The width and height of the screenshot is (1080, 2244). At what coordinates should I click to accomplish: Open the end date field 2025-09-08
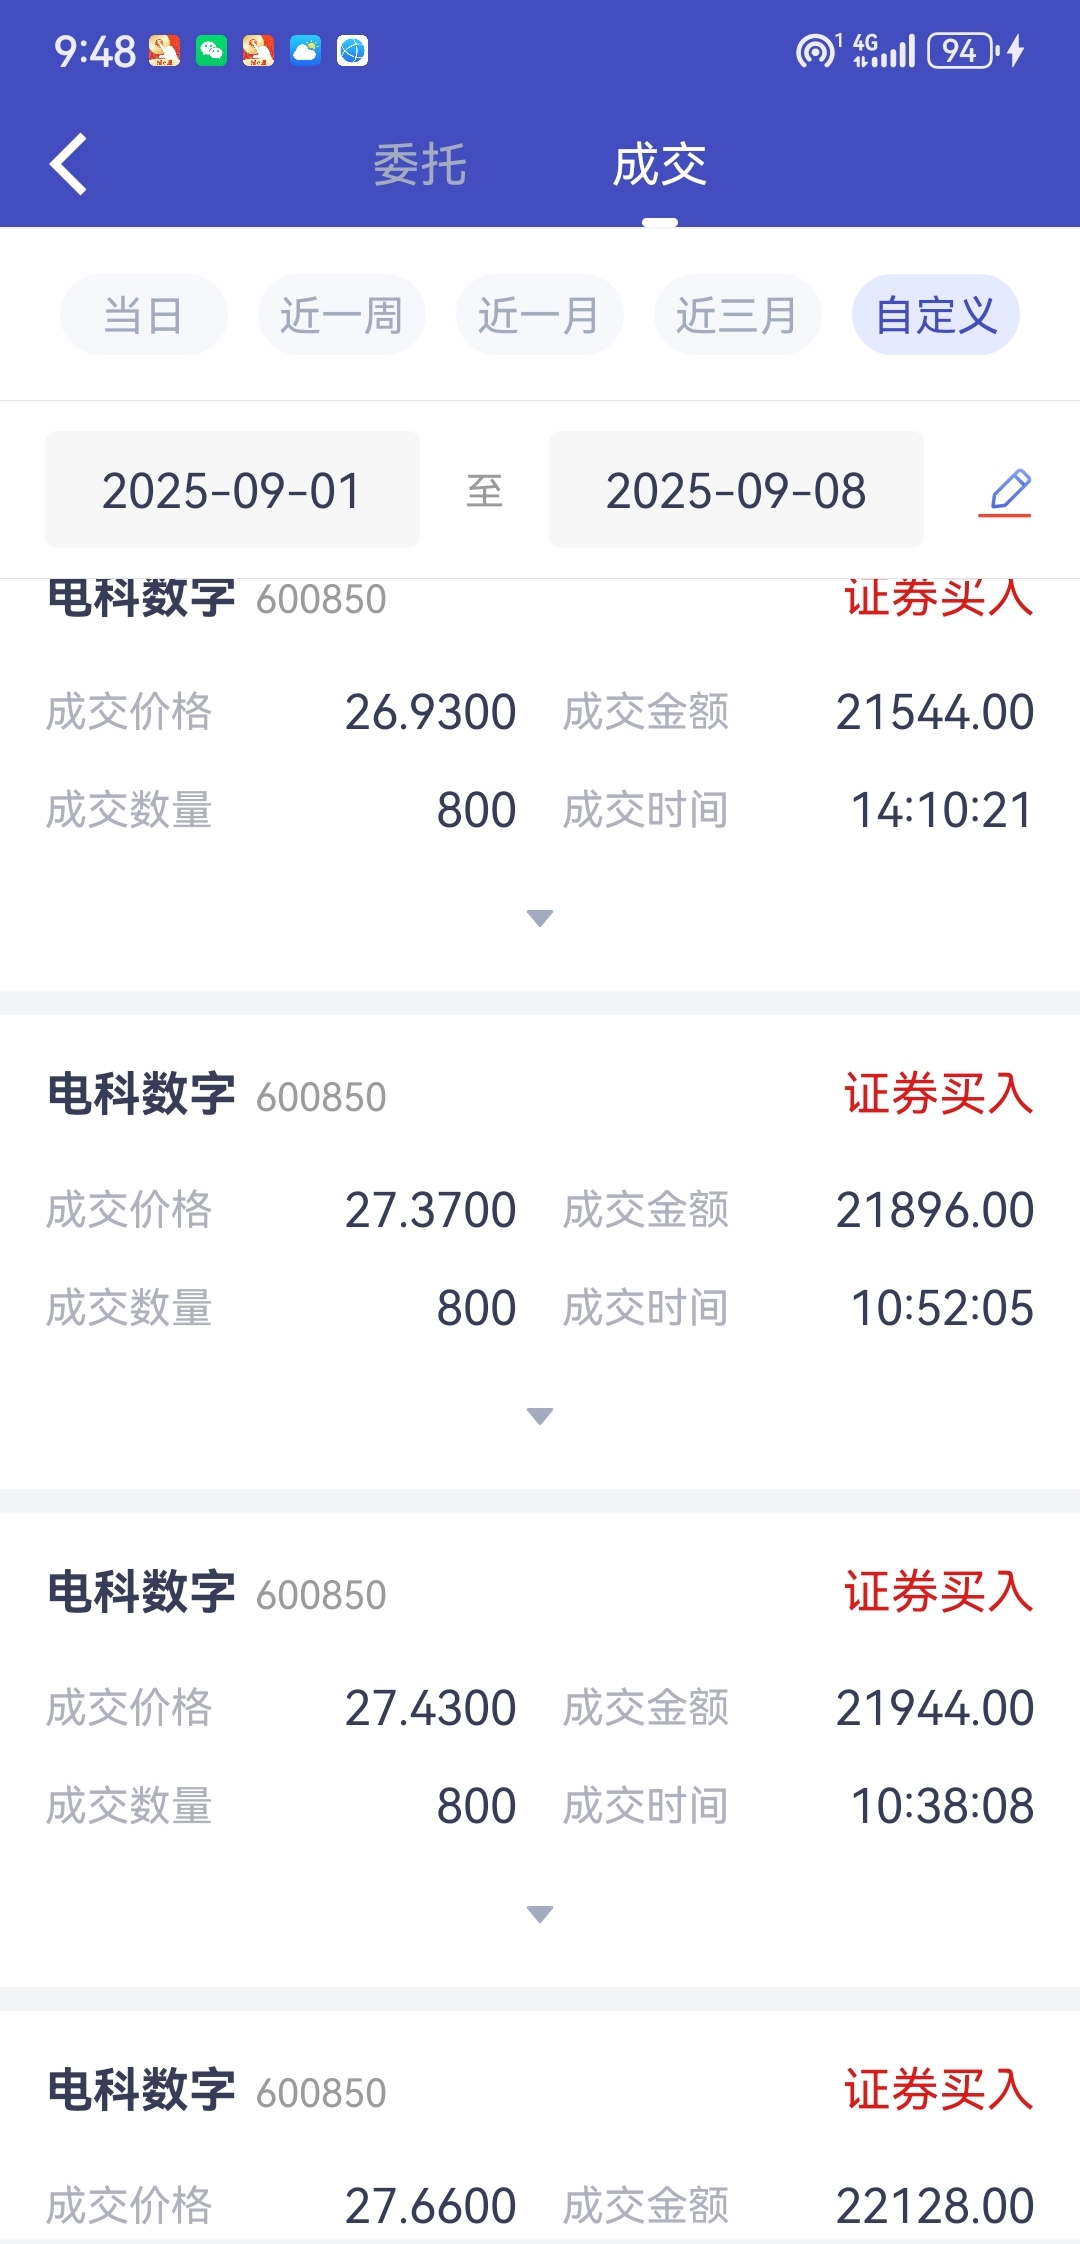tap(736, 490)
